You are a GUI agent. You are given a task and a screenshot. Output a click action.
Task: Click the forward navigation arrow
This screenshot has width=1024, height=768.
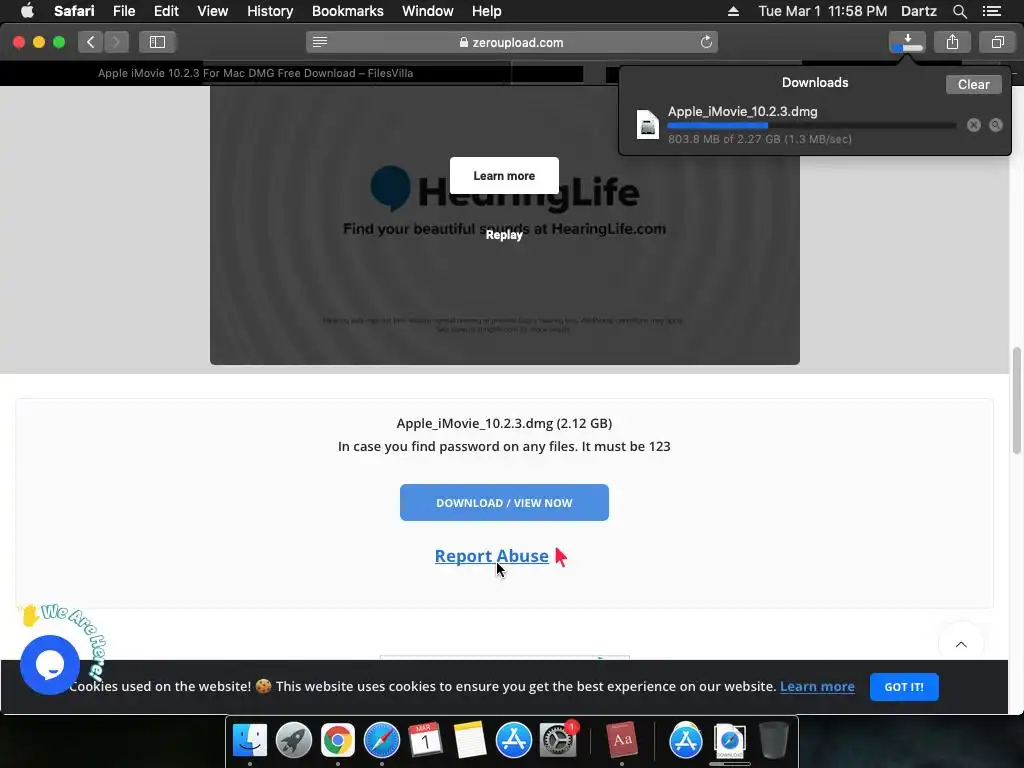pos(116,42)
